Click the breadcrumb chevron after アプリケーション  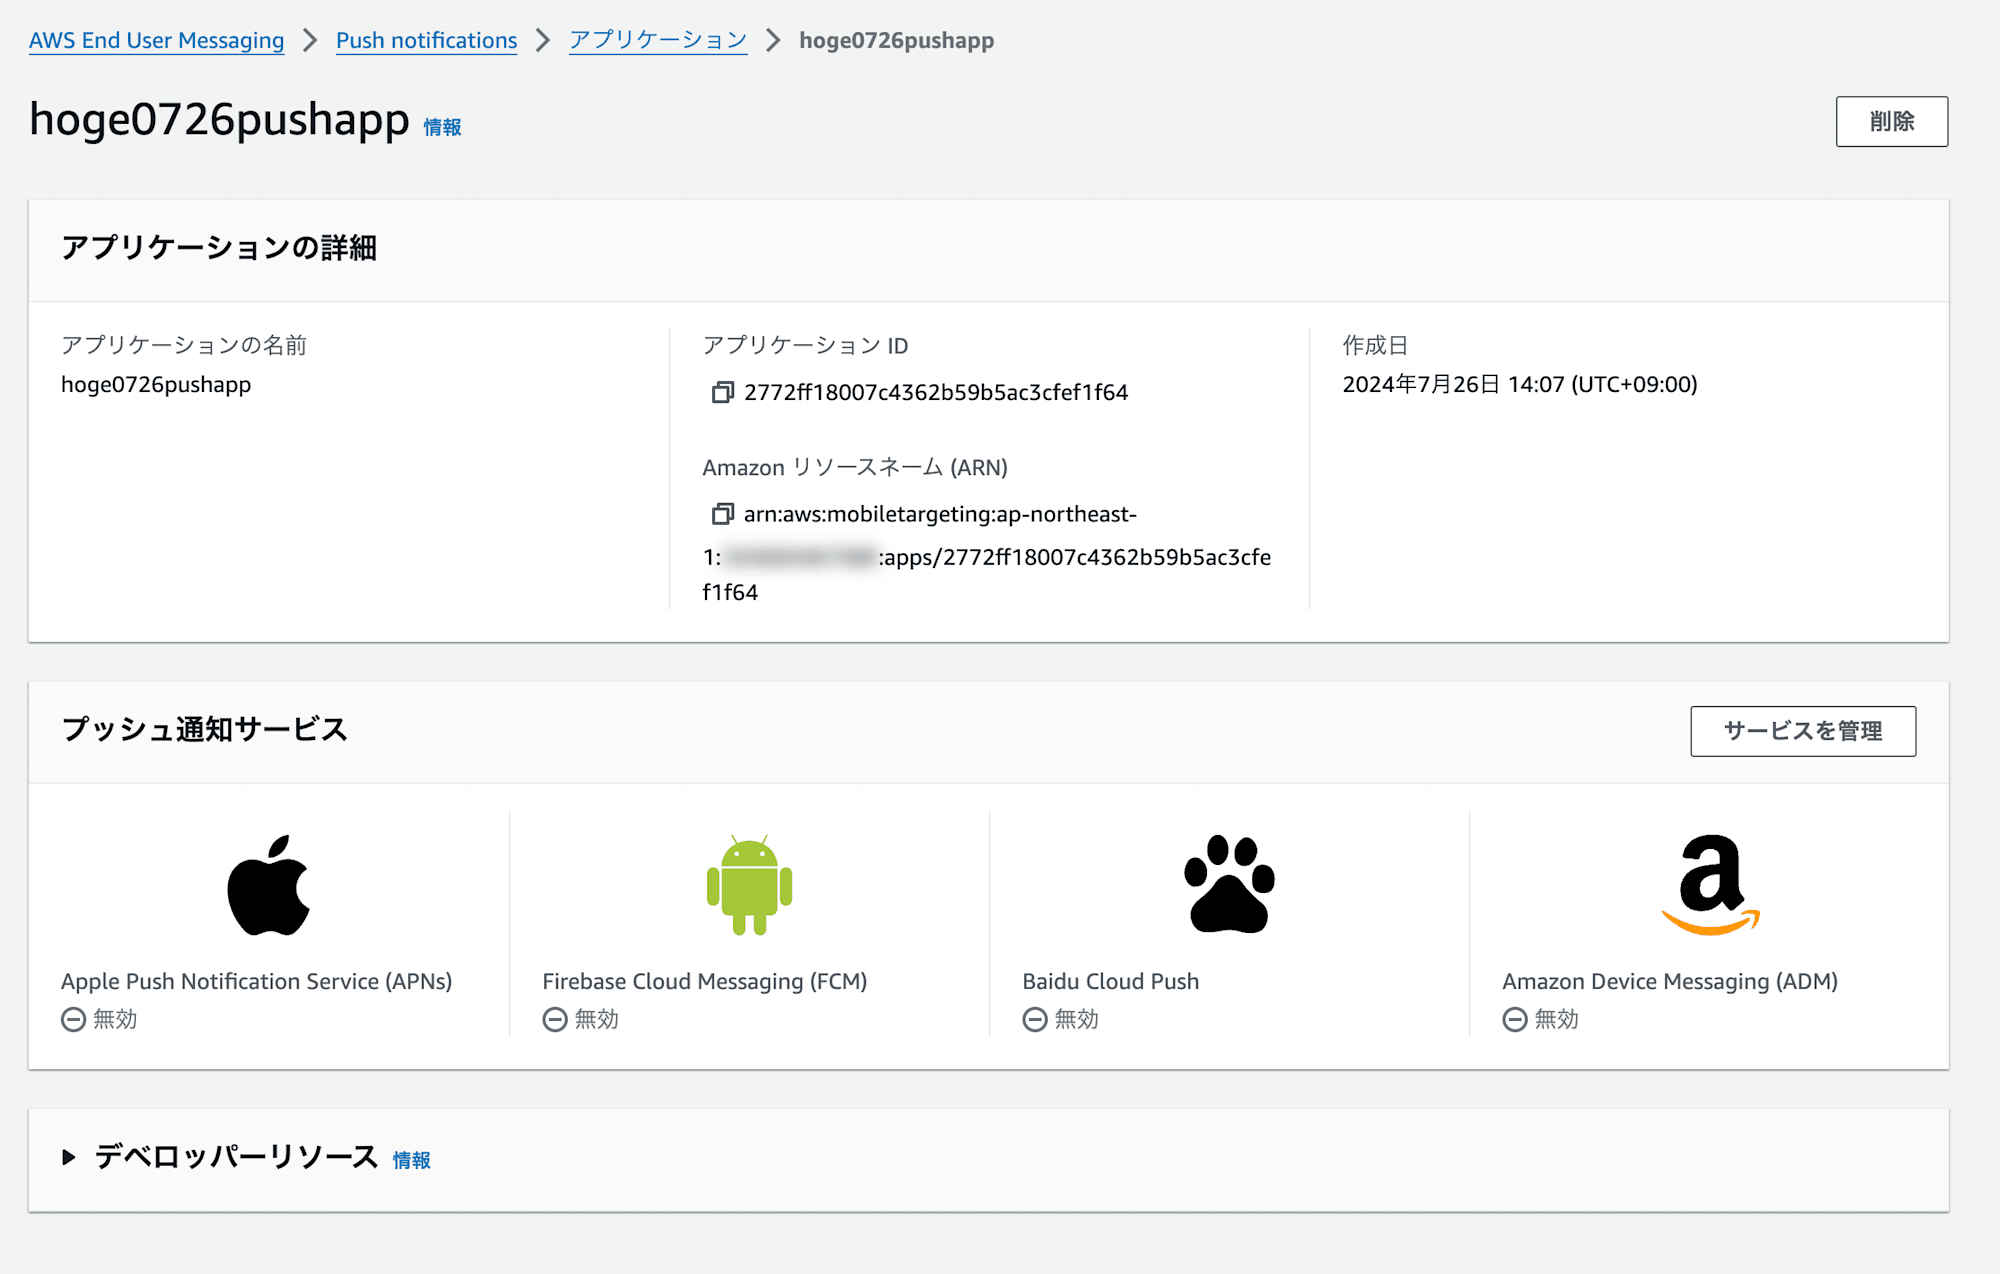[x=773, y=40]
